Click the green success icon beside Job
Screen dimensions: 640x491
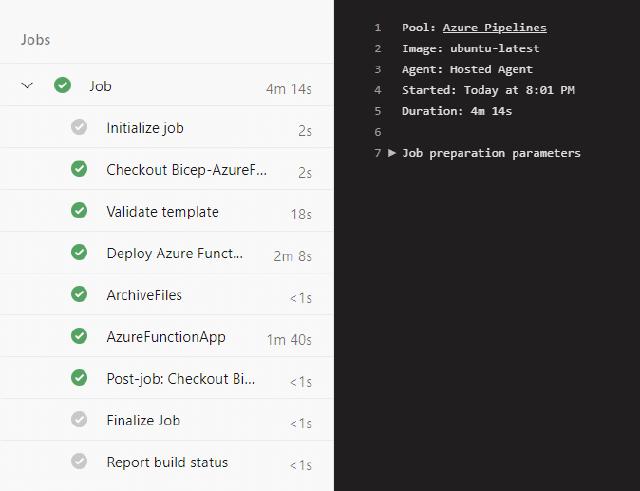tap(62, 86)
